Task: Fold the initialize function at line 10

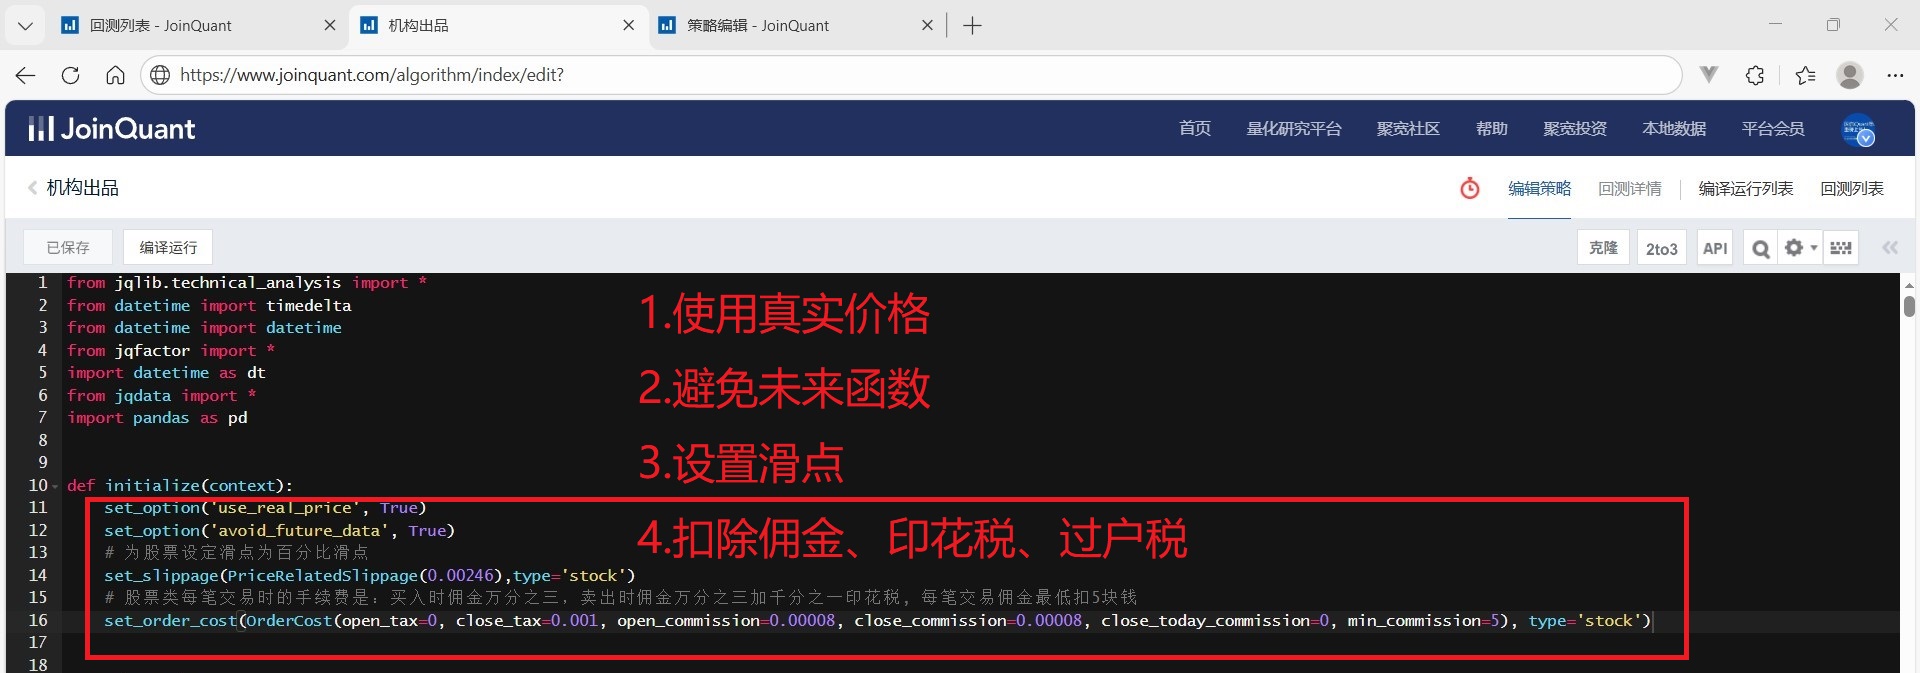Action: click(55, 486)
